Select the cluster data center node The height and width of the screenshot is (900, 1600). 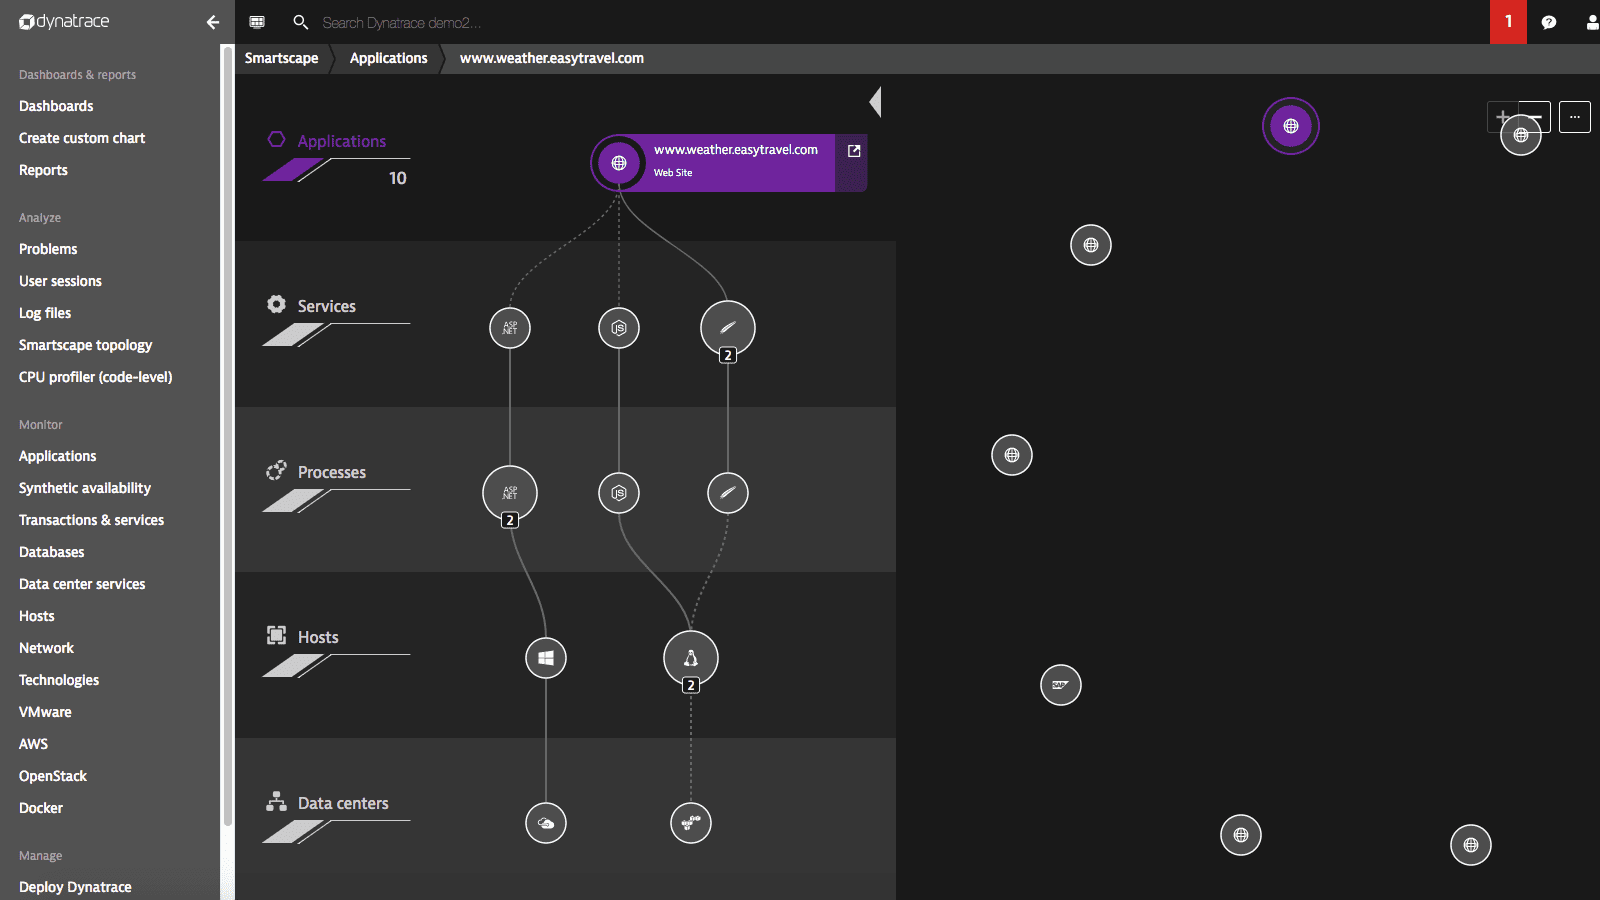[691, 823]
